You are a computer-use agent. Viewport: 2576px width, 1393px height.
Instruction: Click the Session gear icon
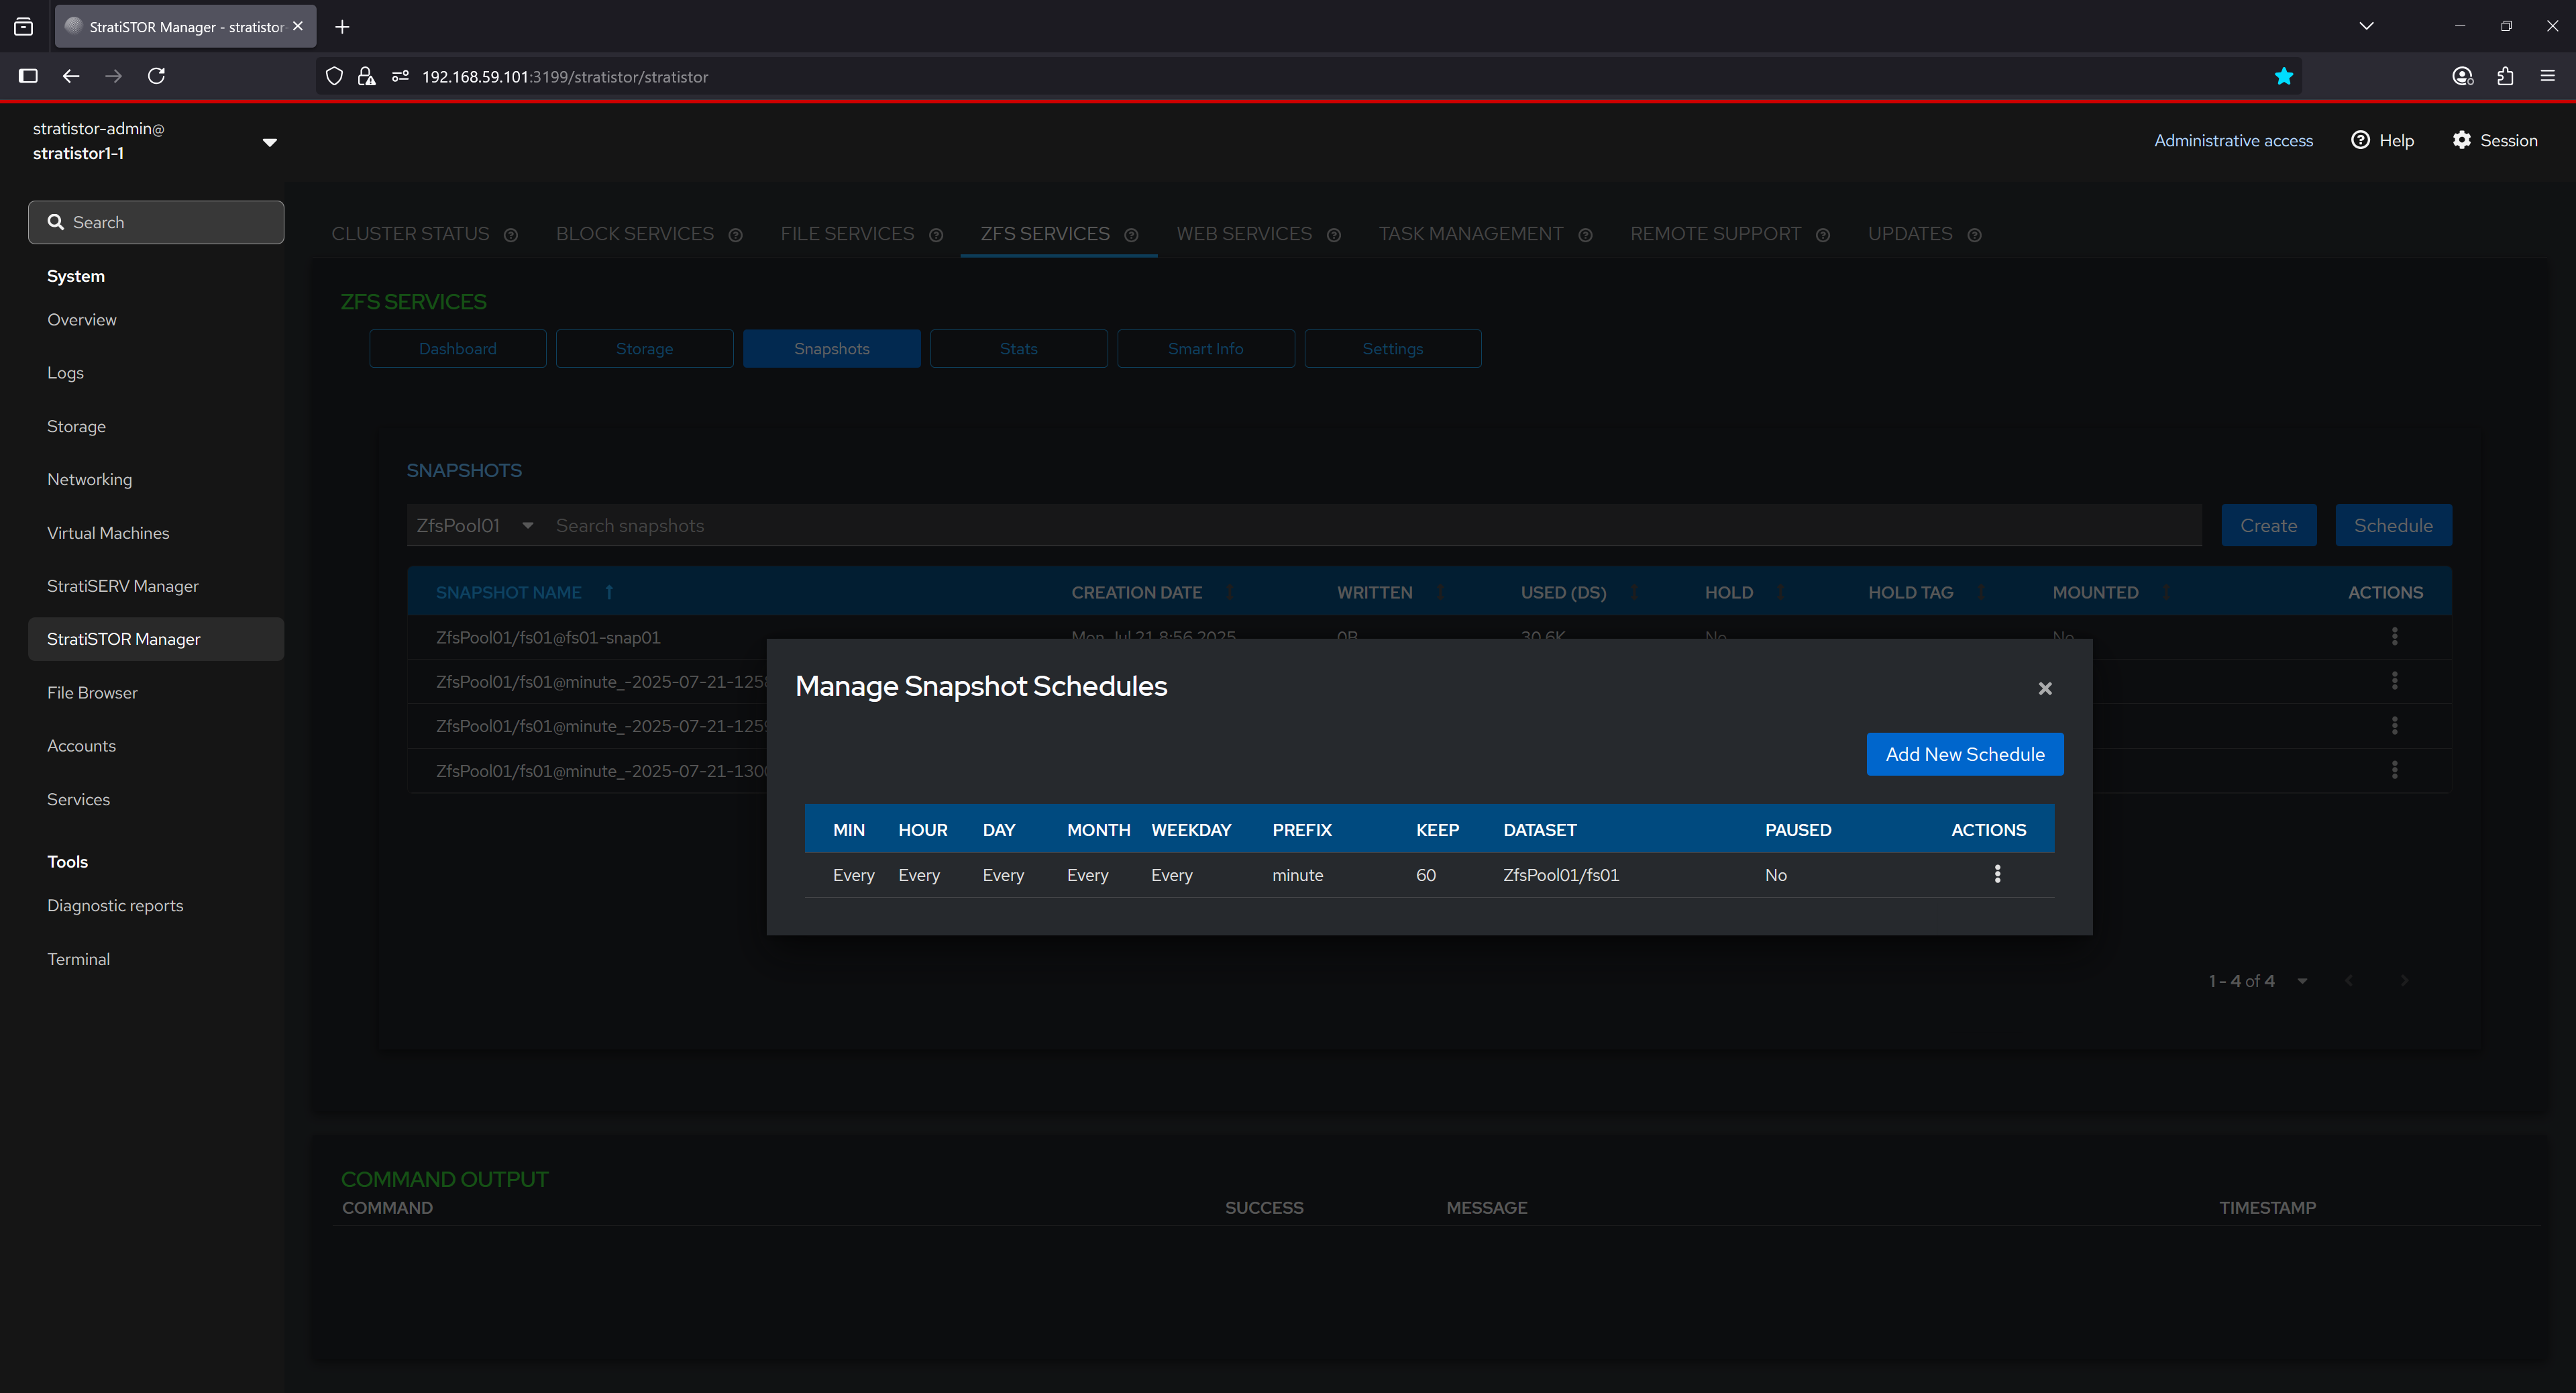(x=2461, y=140)
